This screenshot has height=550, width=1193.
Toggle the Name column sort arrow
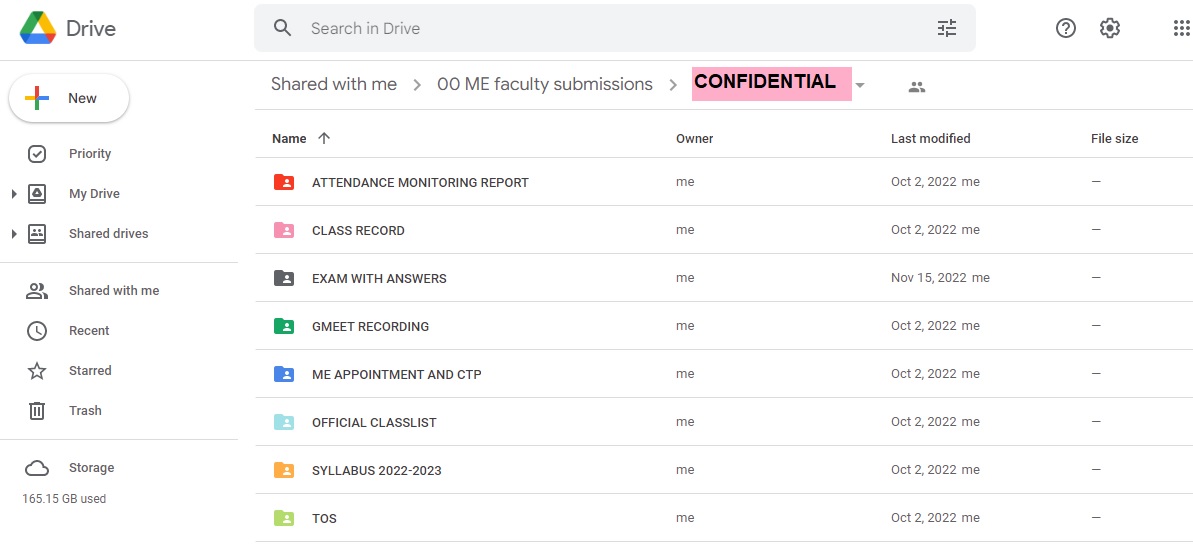[323, 138]
